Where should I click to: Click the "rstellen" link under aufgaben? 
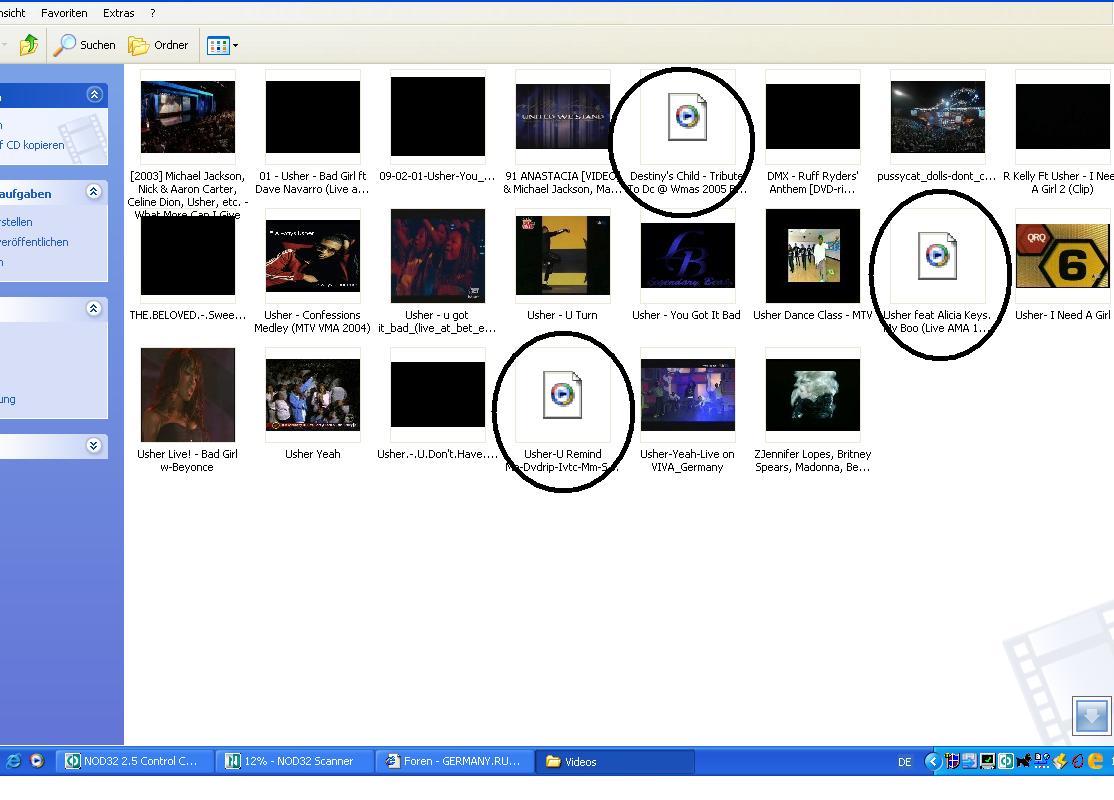pos(16,222)
